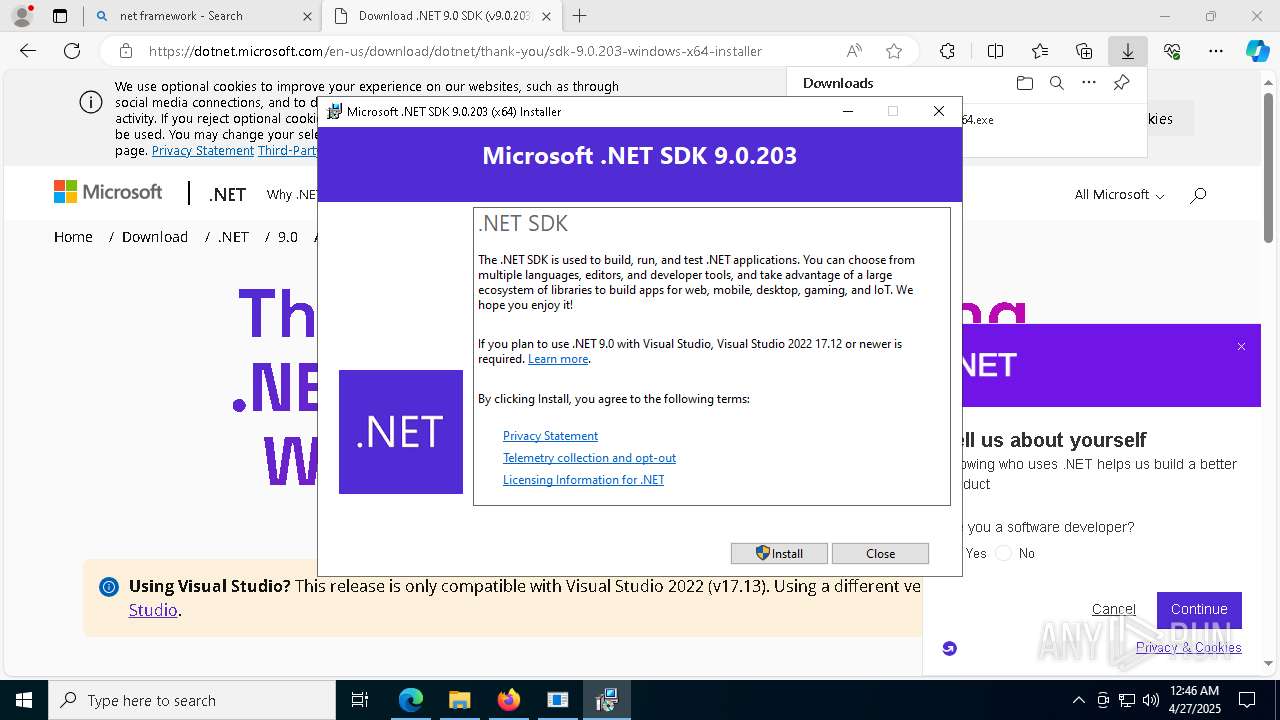Click the Microsoft logo on the page
1280x720 pixels.
click(108, 192)
